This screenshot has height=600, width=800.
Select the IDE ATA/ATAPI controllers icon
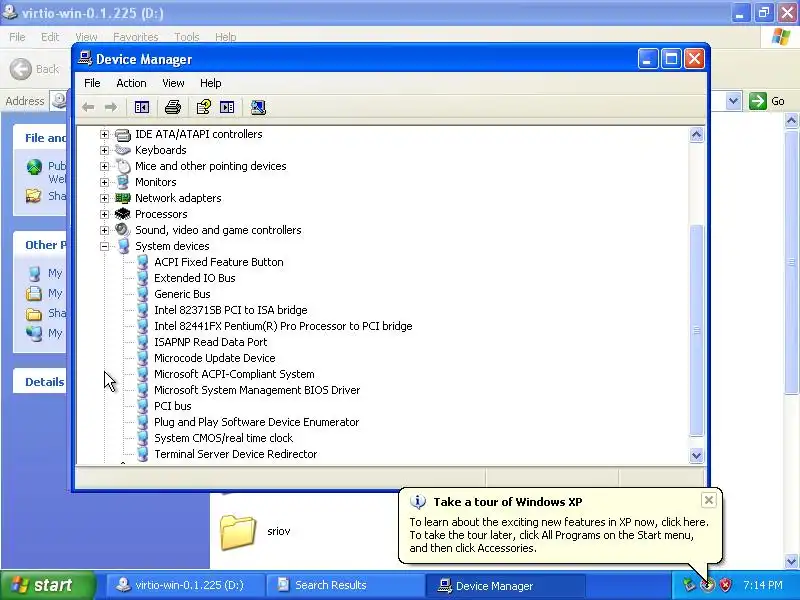(x=123, y=134)
